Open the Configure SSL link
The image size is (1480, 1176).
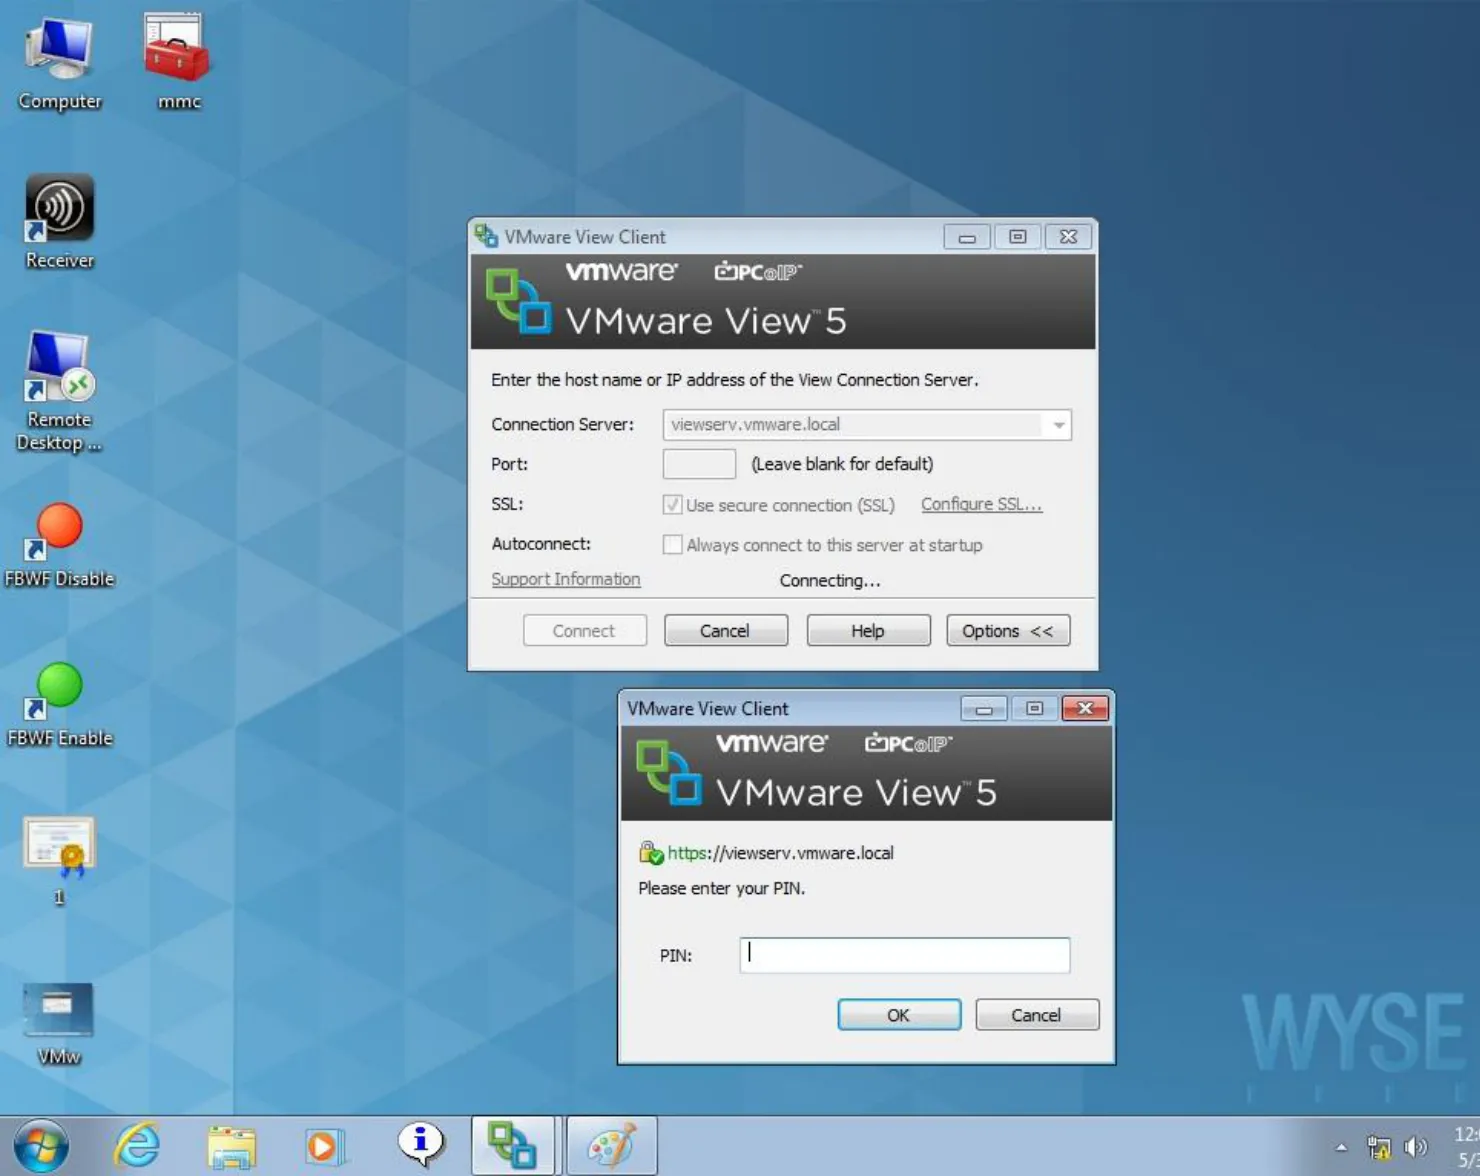981,504
